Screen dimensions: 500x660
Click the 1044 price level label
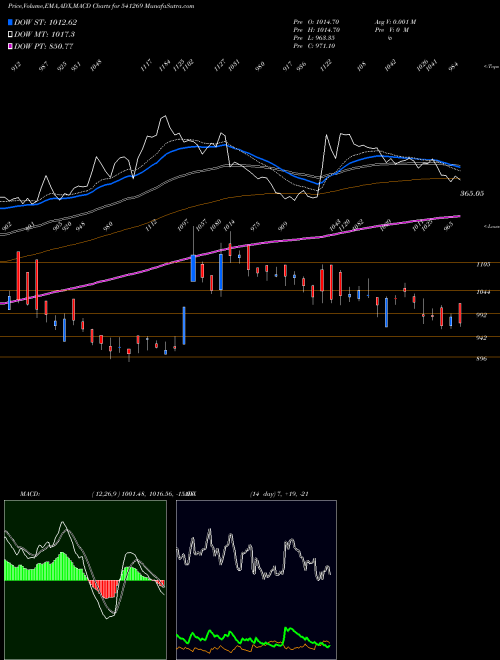pos(483,292)
